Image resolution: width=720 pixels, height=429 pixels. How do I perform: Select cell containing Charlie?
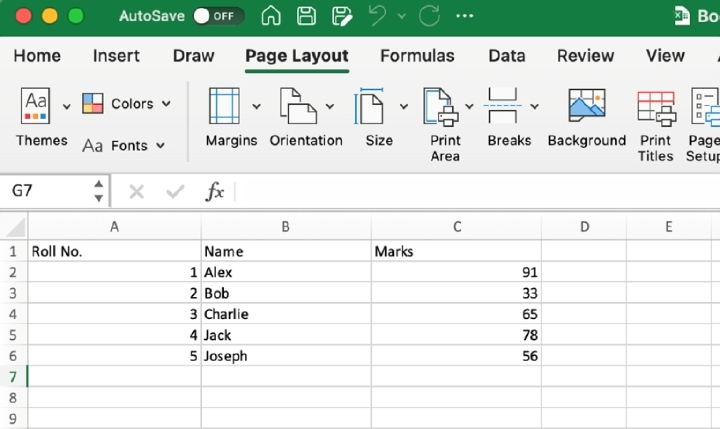[285, 314]
